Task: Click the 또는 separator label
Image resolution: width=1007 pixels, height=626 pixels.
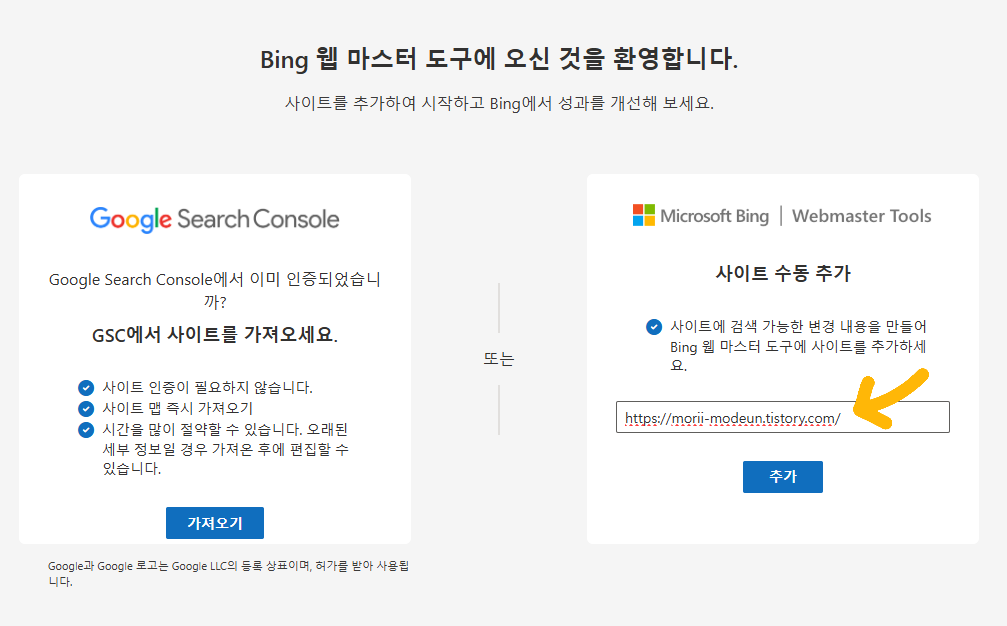Action: 499,358
